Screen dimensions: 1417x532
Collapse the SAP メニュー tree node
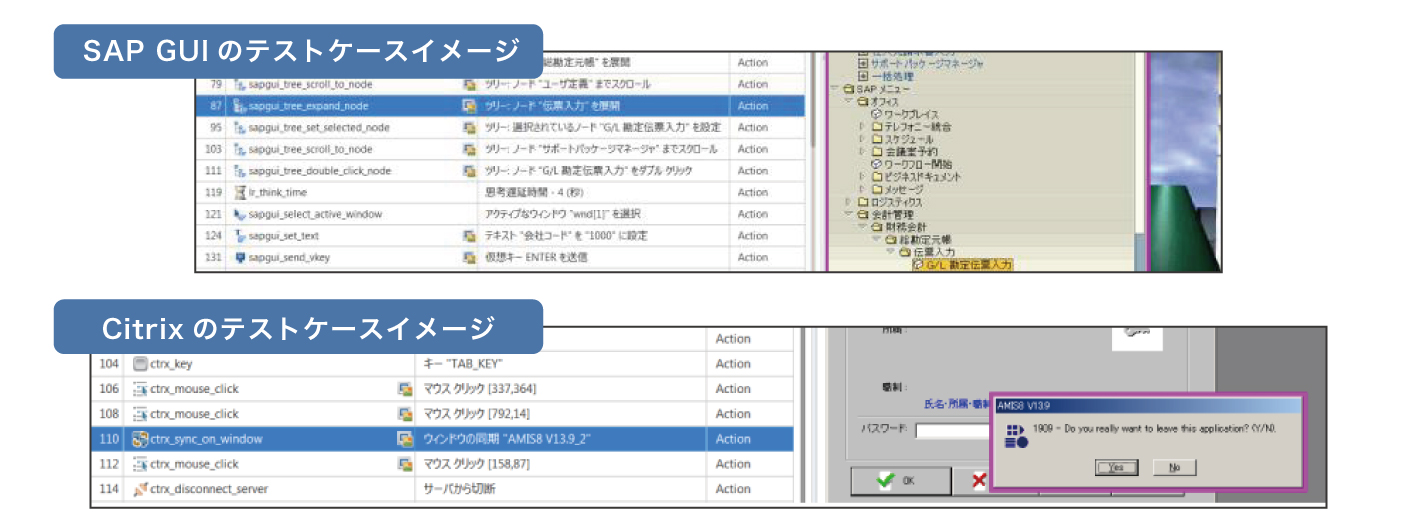point(836,89)
